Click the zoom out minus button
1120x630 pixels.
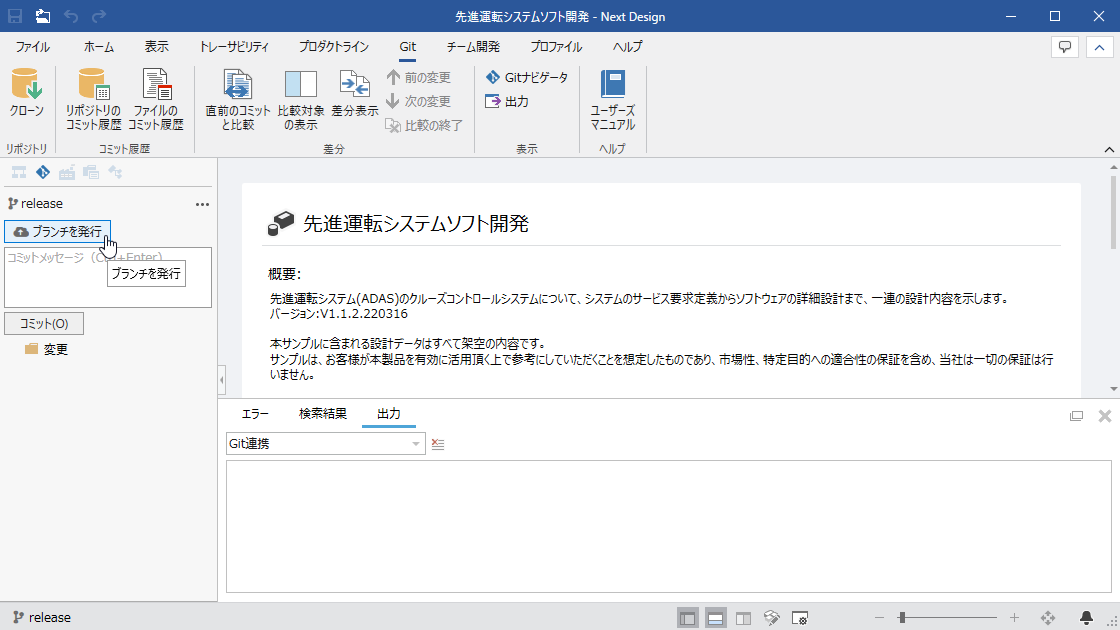click(879, 618)
